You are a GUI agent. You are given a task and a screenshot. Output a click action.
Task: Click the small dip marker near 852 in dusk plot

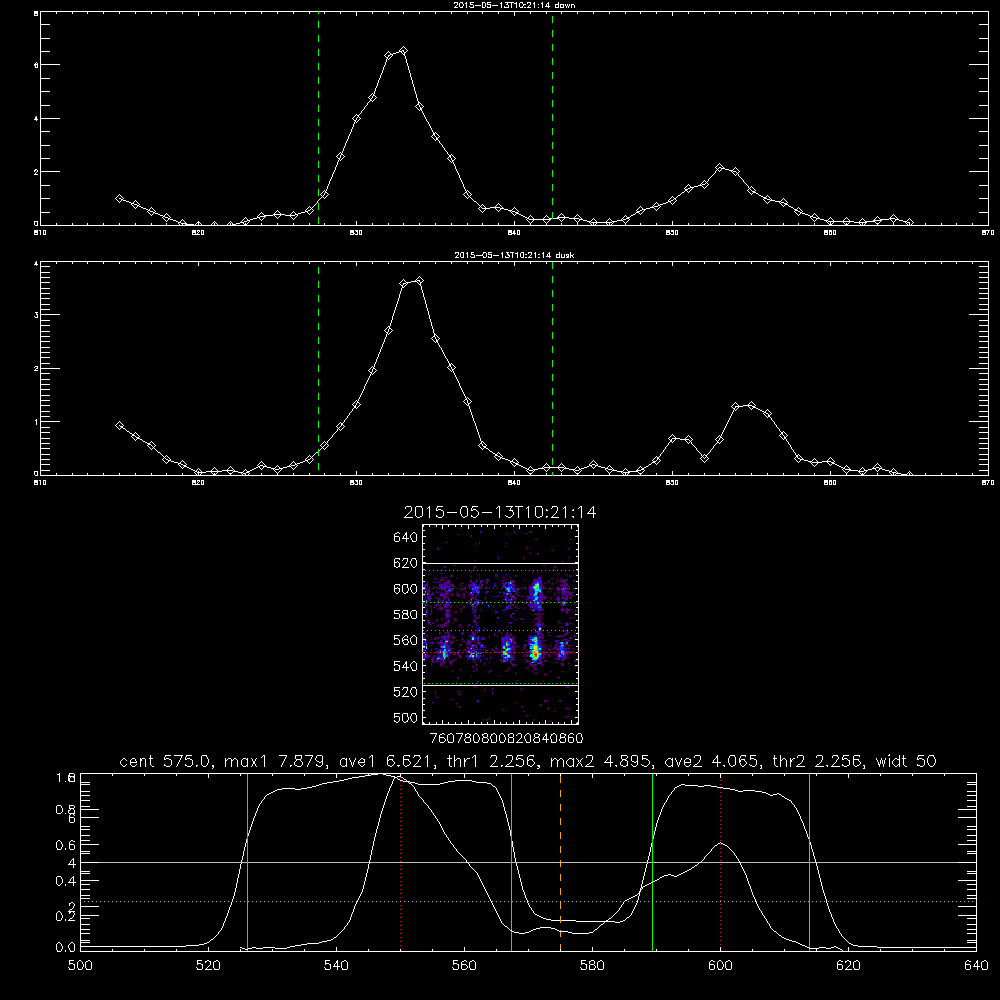[704, 458]
